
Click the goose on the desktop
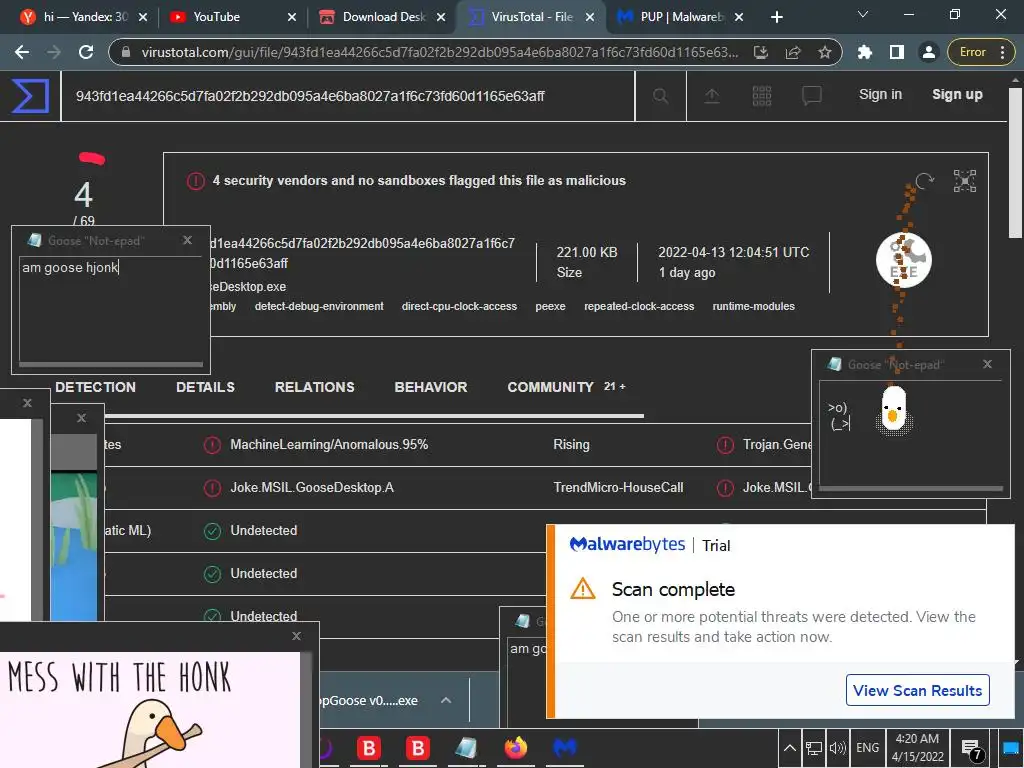[x=893, y=410]
